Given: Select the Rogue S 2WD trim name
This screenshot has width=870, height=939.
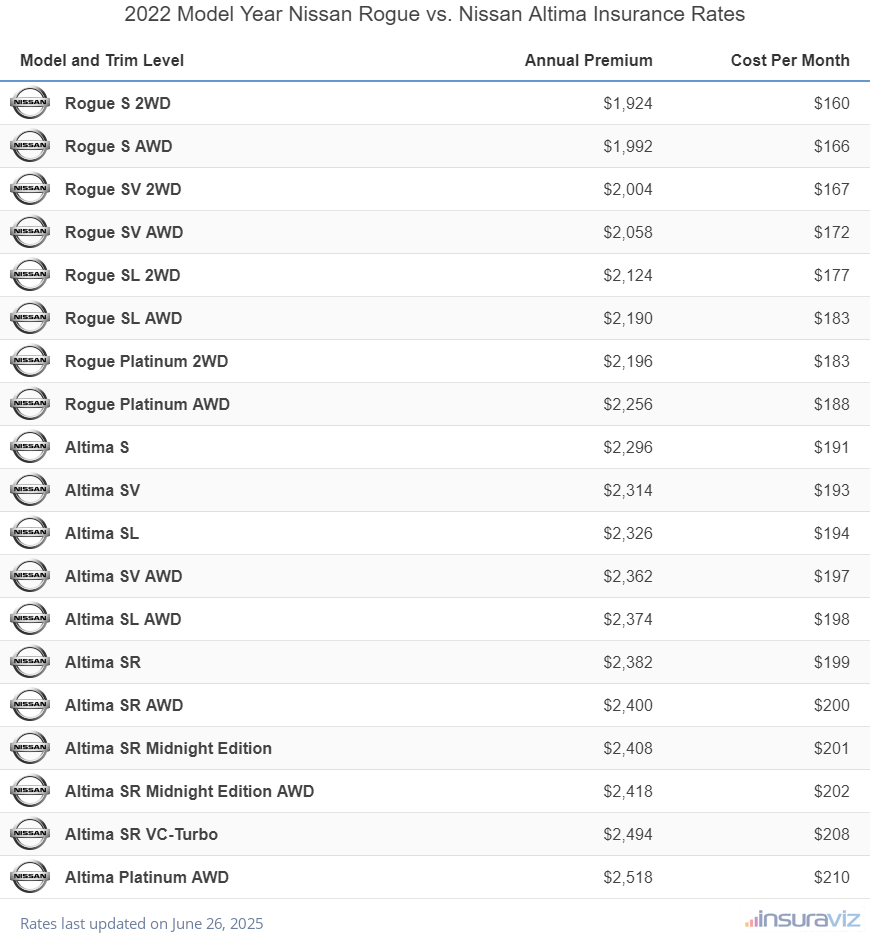Looking at the screenshot, I should [118, 103].
